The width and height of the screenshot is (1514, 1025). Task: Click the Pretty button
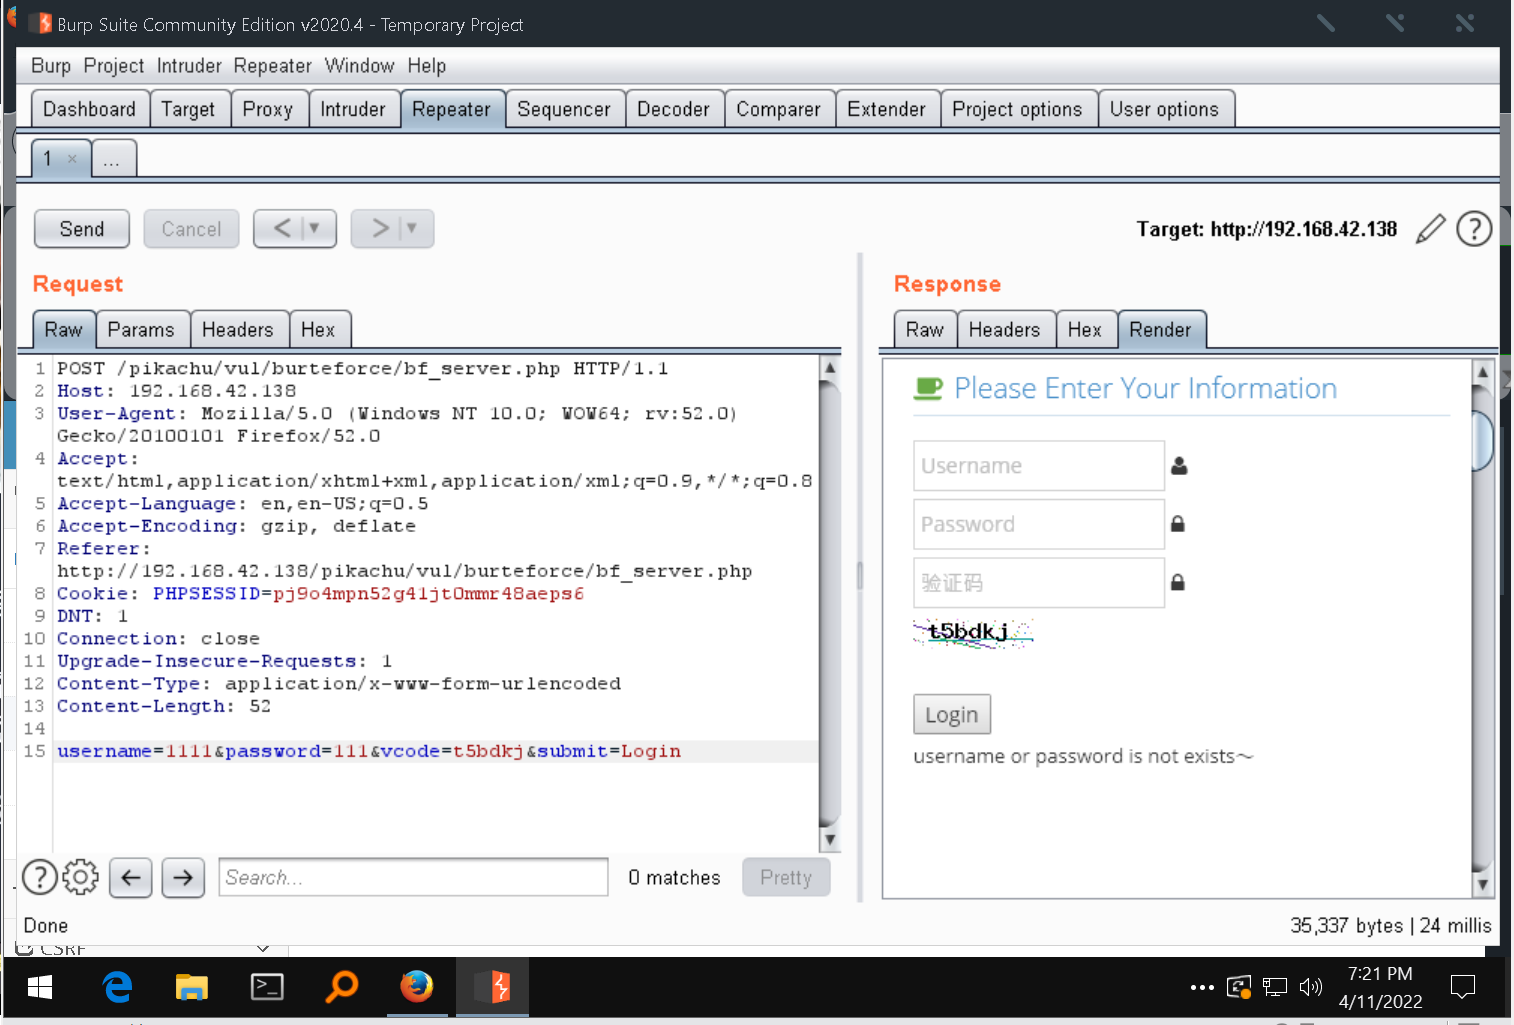[x=786, y=877]
